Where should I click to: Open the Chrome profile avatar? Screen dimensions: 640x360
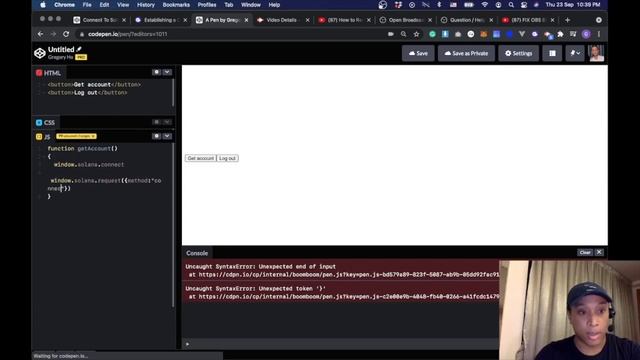[x=586, y=34]
